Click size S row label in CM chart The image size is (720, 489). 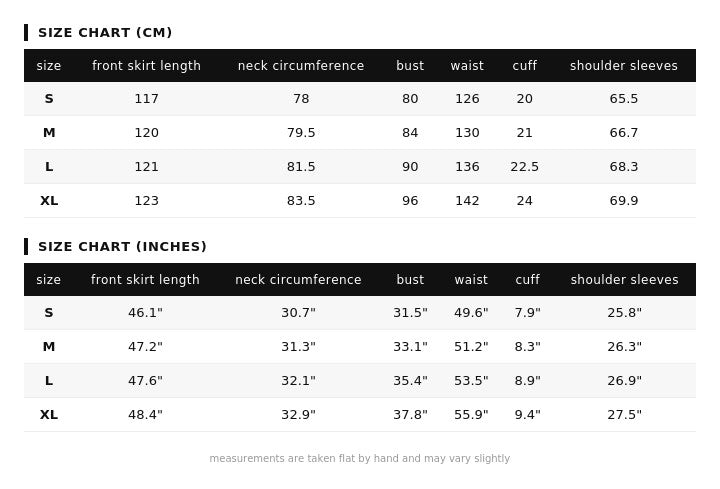49,99
